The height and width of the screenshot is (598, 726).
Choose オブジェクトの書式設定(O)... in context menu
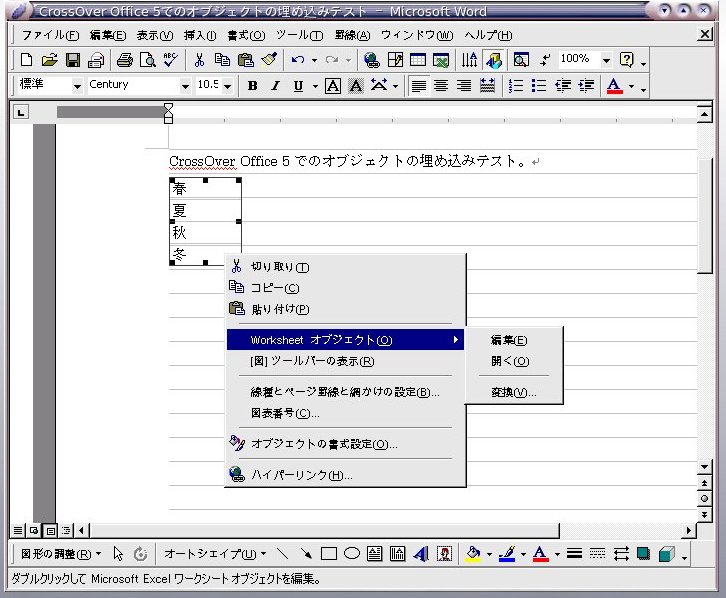345,444
